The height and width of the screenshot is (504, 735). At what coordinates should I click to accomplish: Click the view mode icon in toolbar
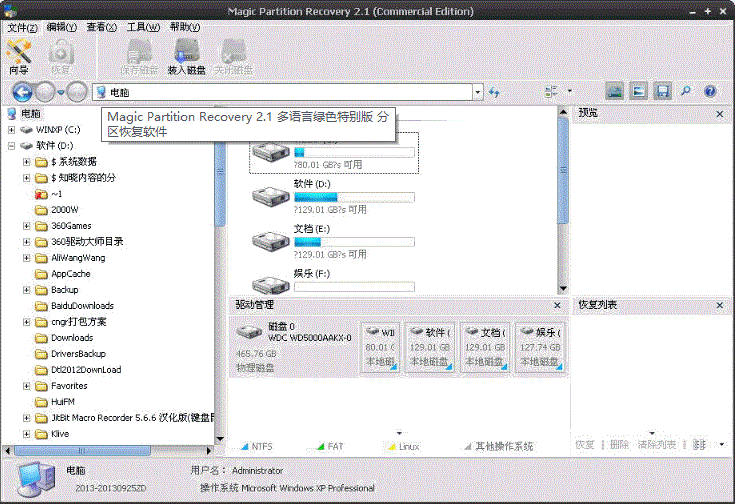[x=551, y=91]
